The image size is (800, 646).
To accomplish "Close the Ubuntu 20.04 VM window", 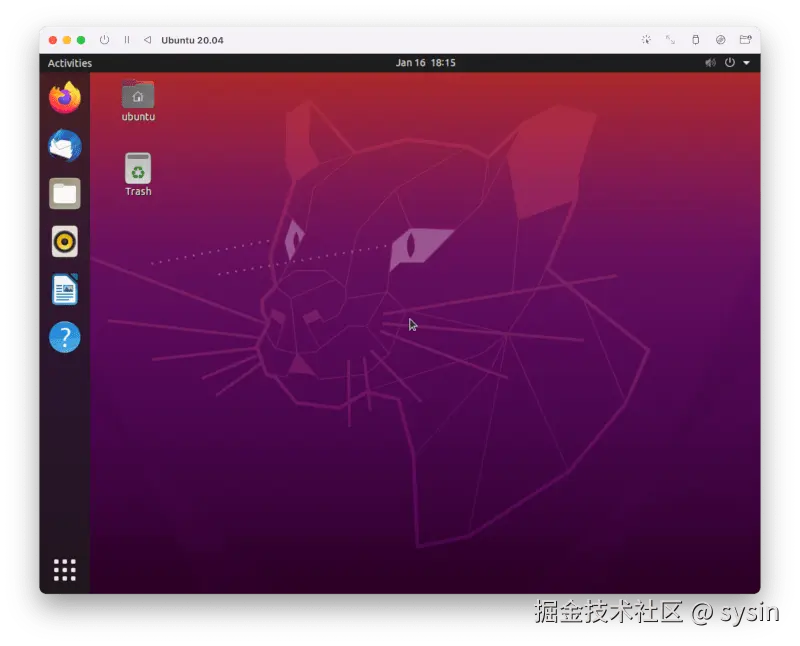I will coord(53,40).
